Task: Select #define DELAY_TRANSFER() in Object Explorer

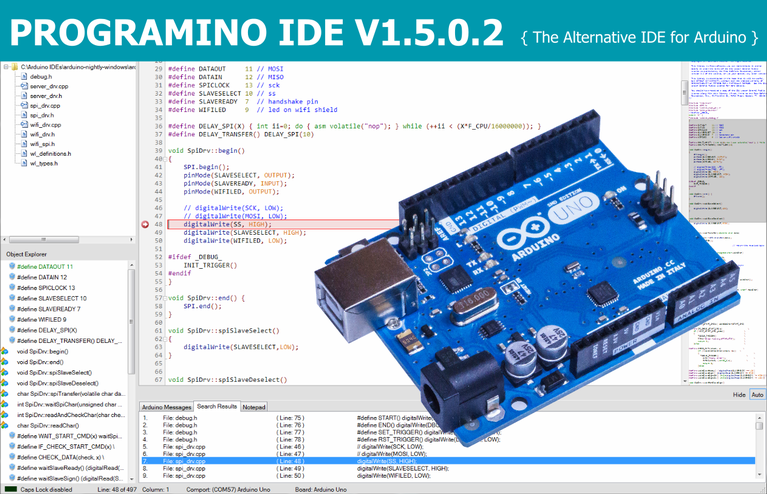Action: pos(69,341)
